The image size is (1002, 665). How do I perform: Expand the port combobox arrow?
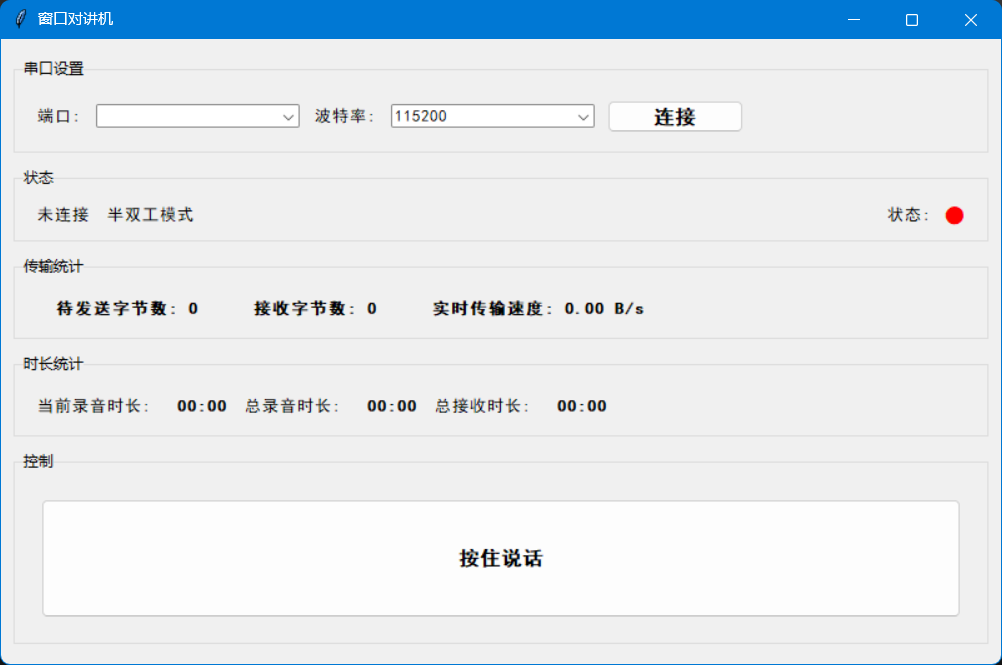click(x=289, y=116)
